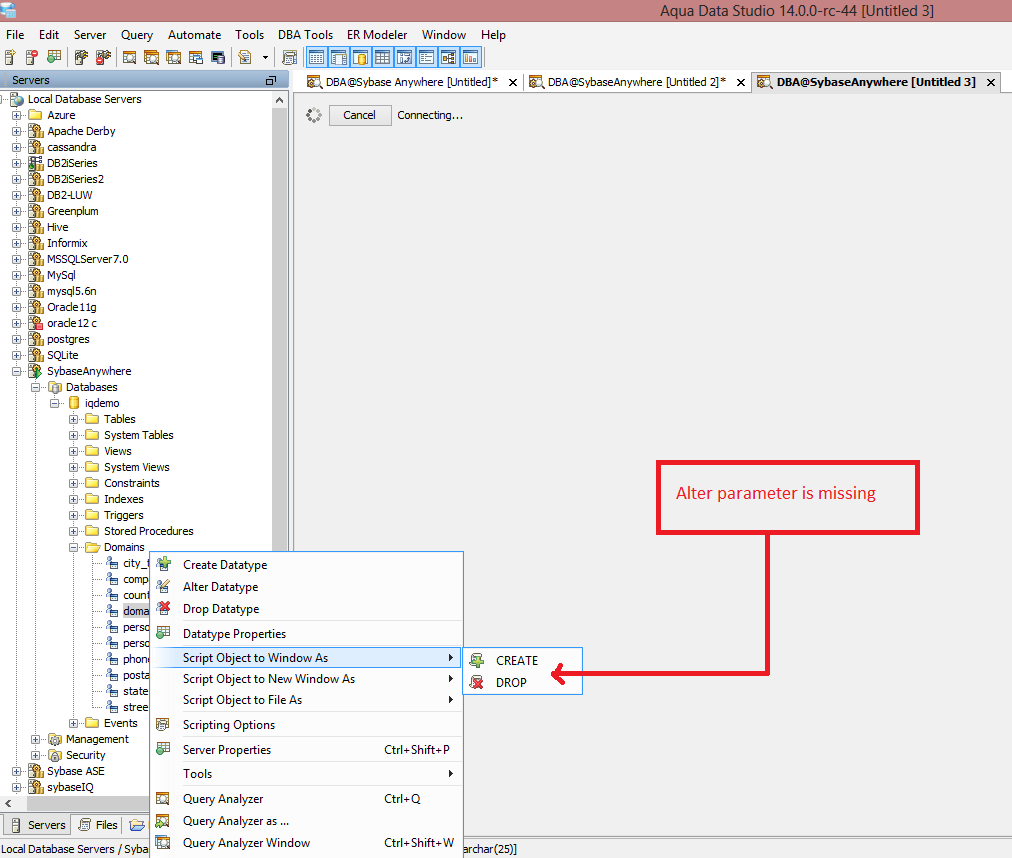
Task: Click the iqdemo database cylinder icon
Action: tap(74, 403)
